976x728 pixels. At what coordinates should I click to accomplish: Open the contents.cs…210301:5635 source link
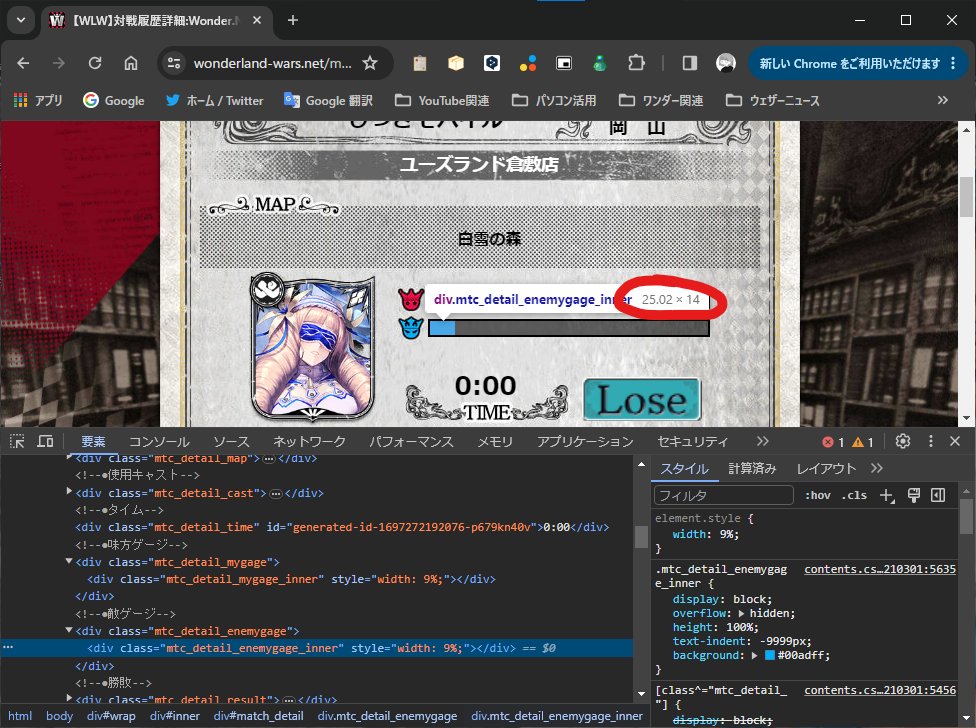coord(880,569)
